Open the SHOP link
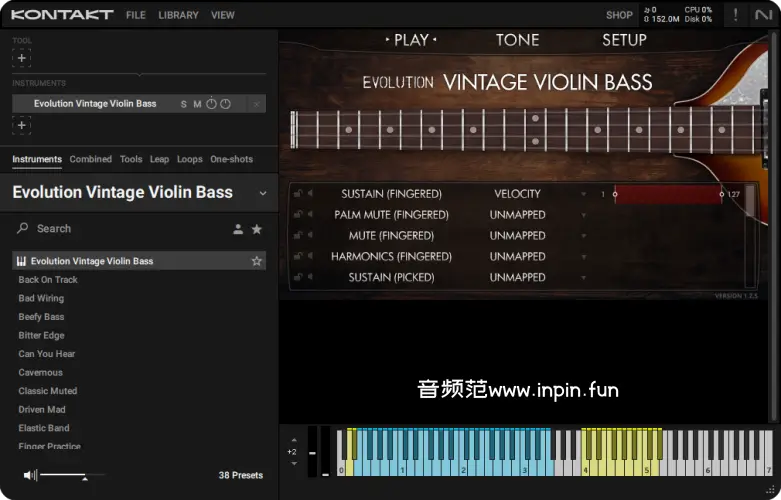Screen dimensions: 781x500 619,15
